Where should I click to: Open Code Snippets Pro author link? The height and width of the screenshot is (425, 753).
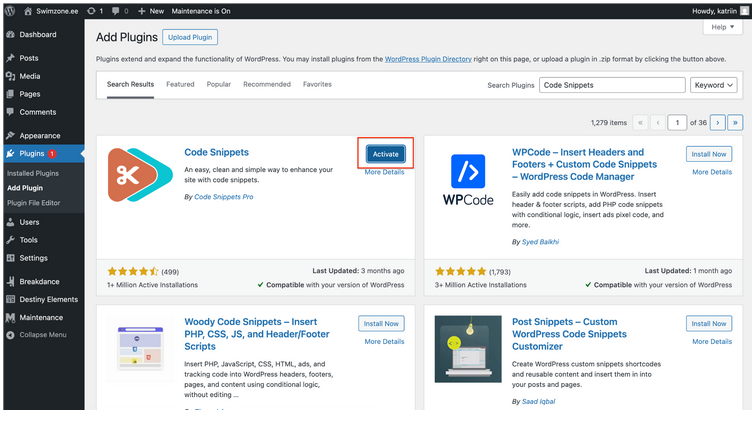(x=223, y=197)
